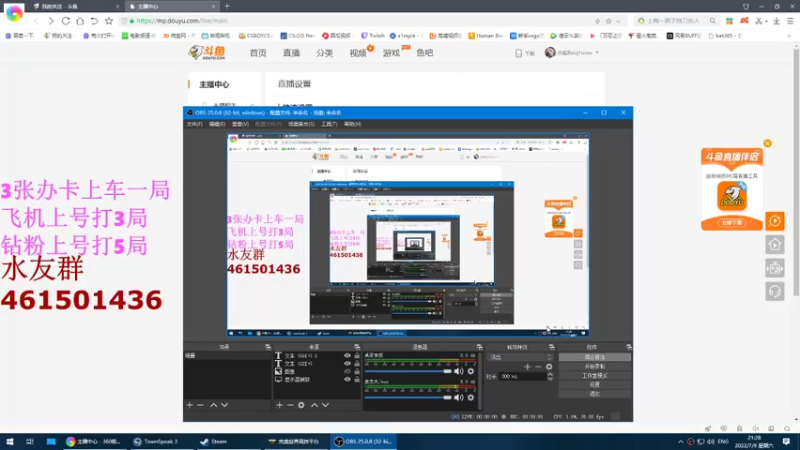
Task: Click the home icon in Douyu sidebar
Action: click(x=775, y=244)
